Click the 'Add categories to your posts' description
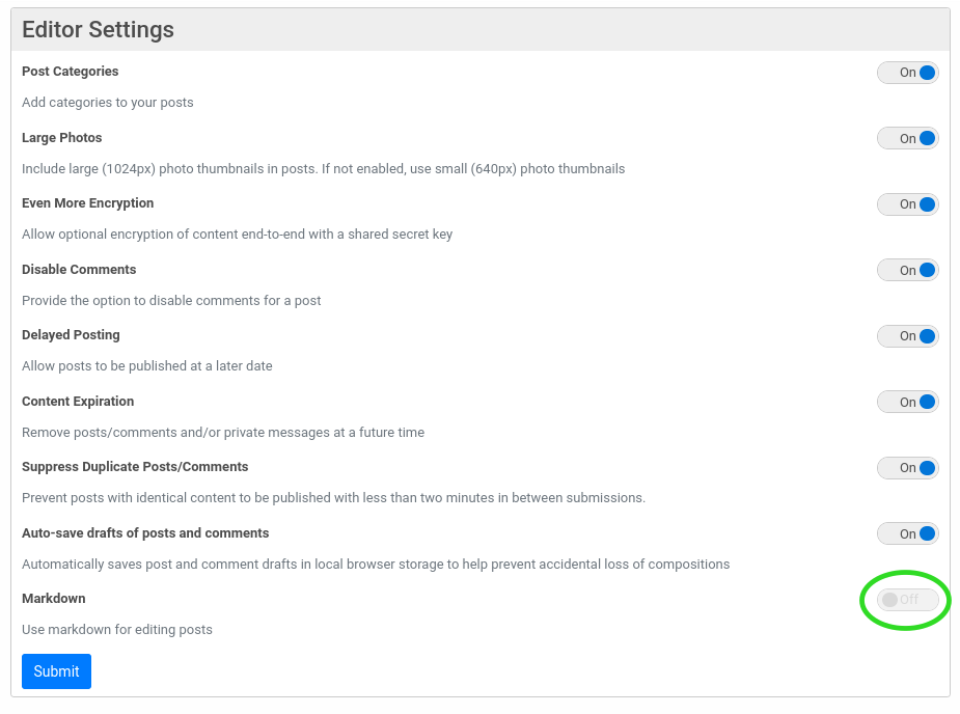The height and width of the screenshot is (714, 960). (108, 102)
